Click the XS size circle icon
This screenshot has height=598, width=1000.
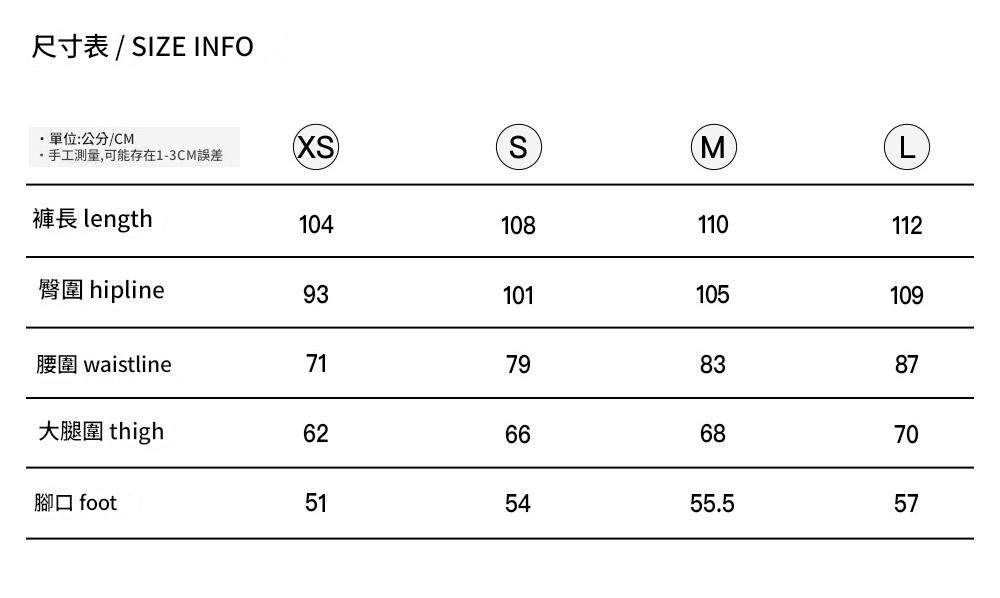tap(316, 148)
